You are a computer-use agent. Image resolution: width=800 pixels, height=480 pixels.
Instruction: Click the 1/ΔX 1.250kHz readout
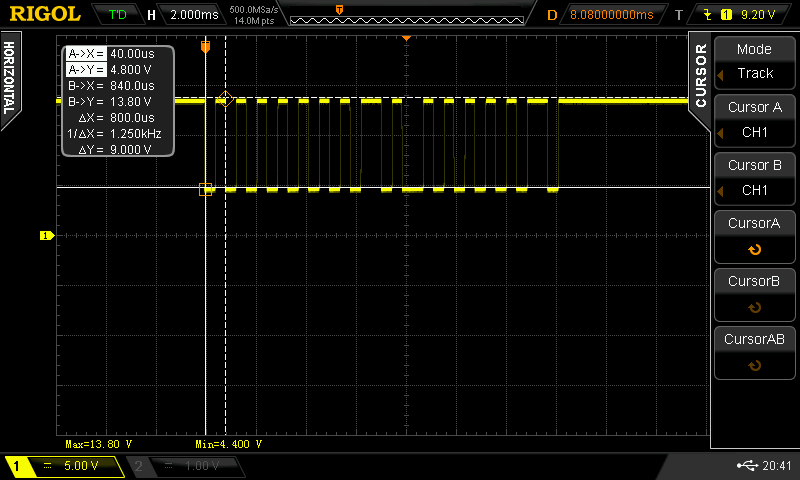pos(114,134)
